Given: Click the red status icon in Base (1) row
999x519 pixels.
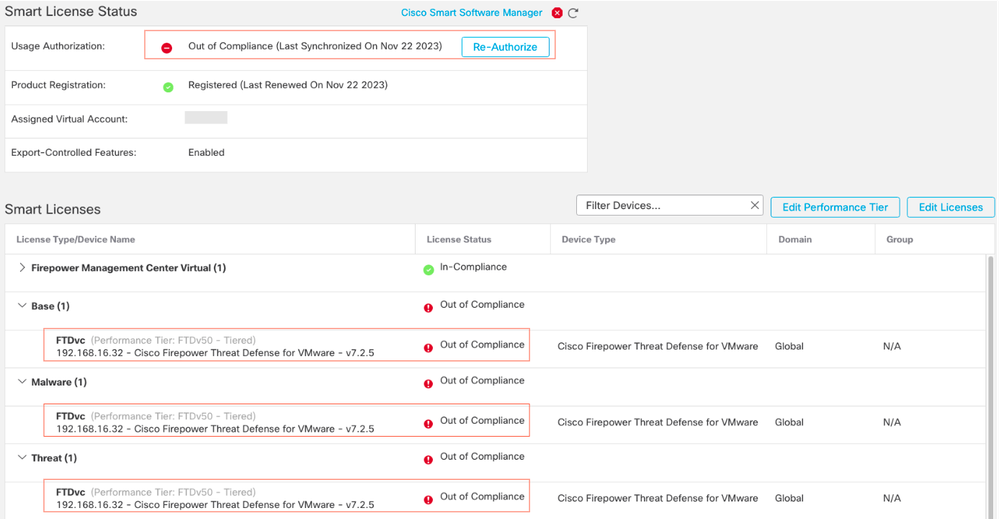Looking at the screenshot, I should click(x=428, y=308).
